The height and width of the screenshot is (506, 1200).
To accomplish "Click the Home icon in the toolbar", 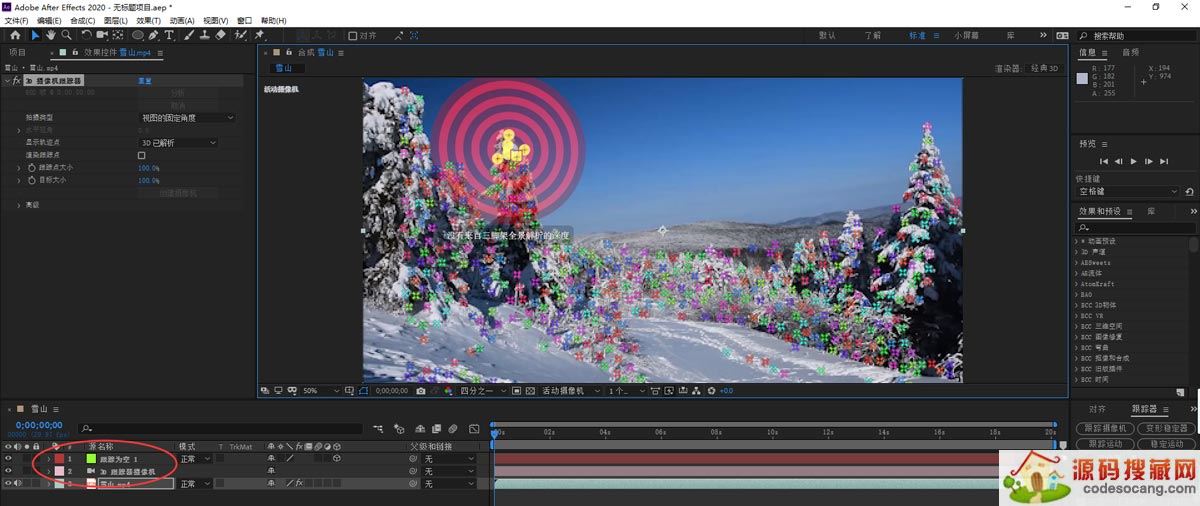I will (14, 35).
